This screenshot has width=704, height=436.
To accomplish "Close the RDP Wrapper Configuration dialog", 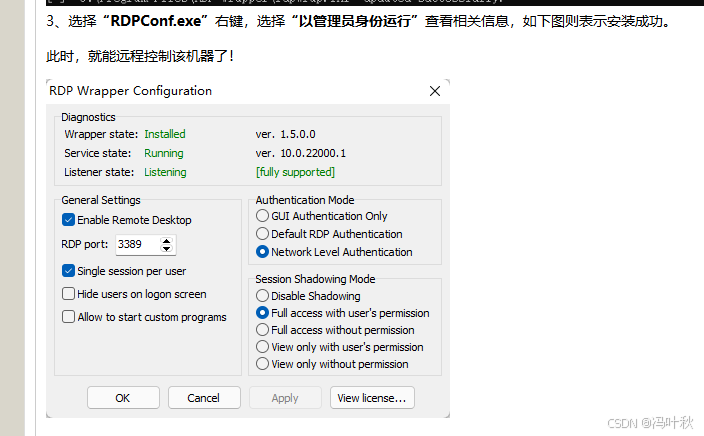I will (435, 91).
